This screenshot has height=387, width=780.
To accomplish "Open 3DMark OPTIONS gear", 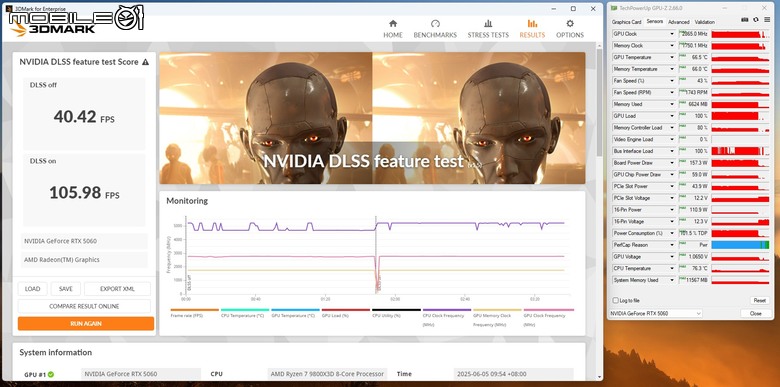I will click(x=570, y=29).
